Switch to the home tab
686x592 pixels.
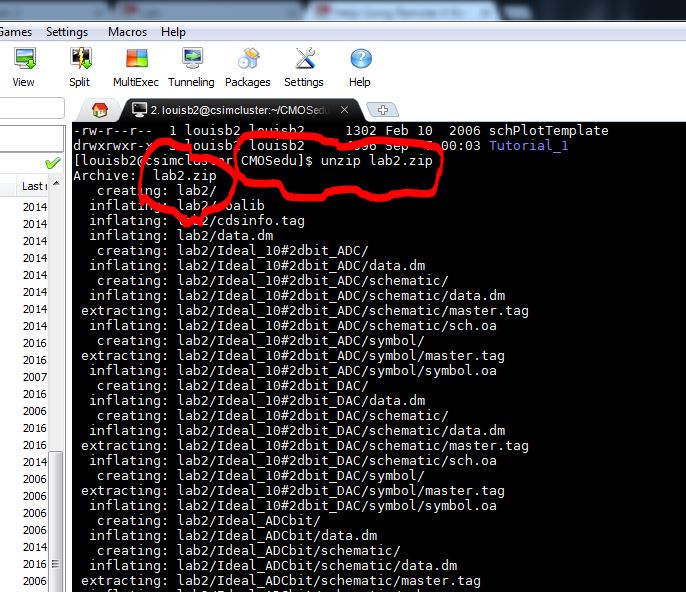coord(100,110)
